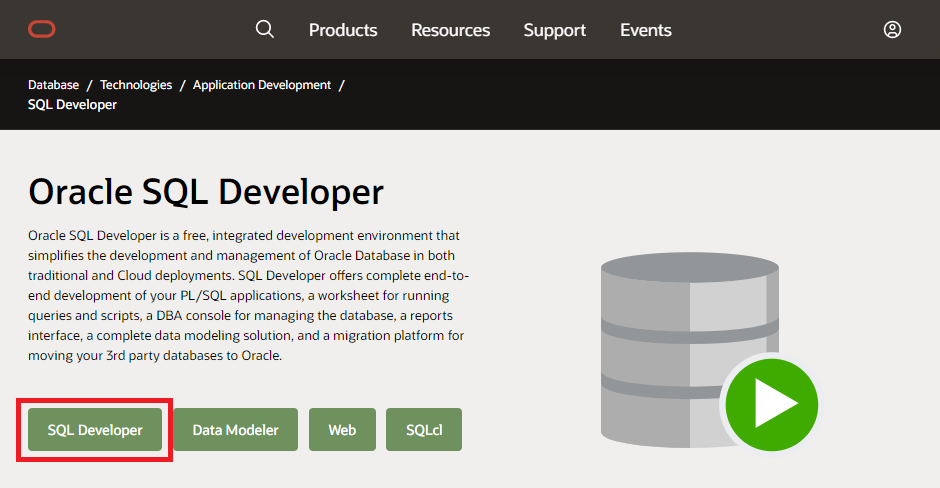Go to Technologies breadcrumb link
Image resolution: width=940 pixels, height=488 pixels.
[x=136, y=85]
